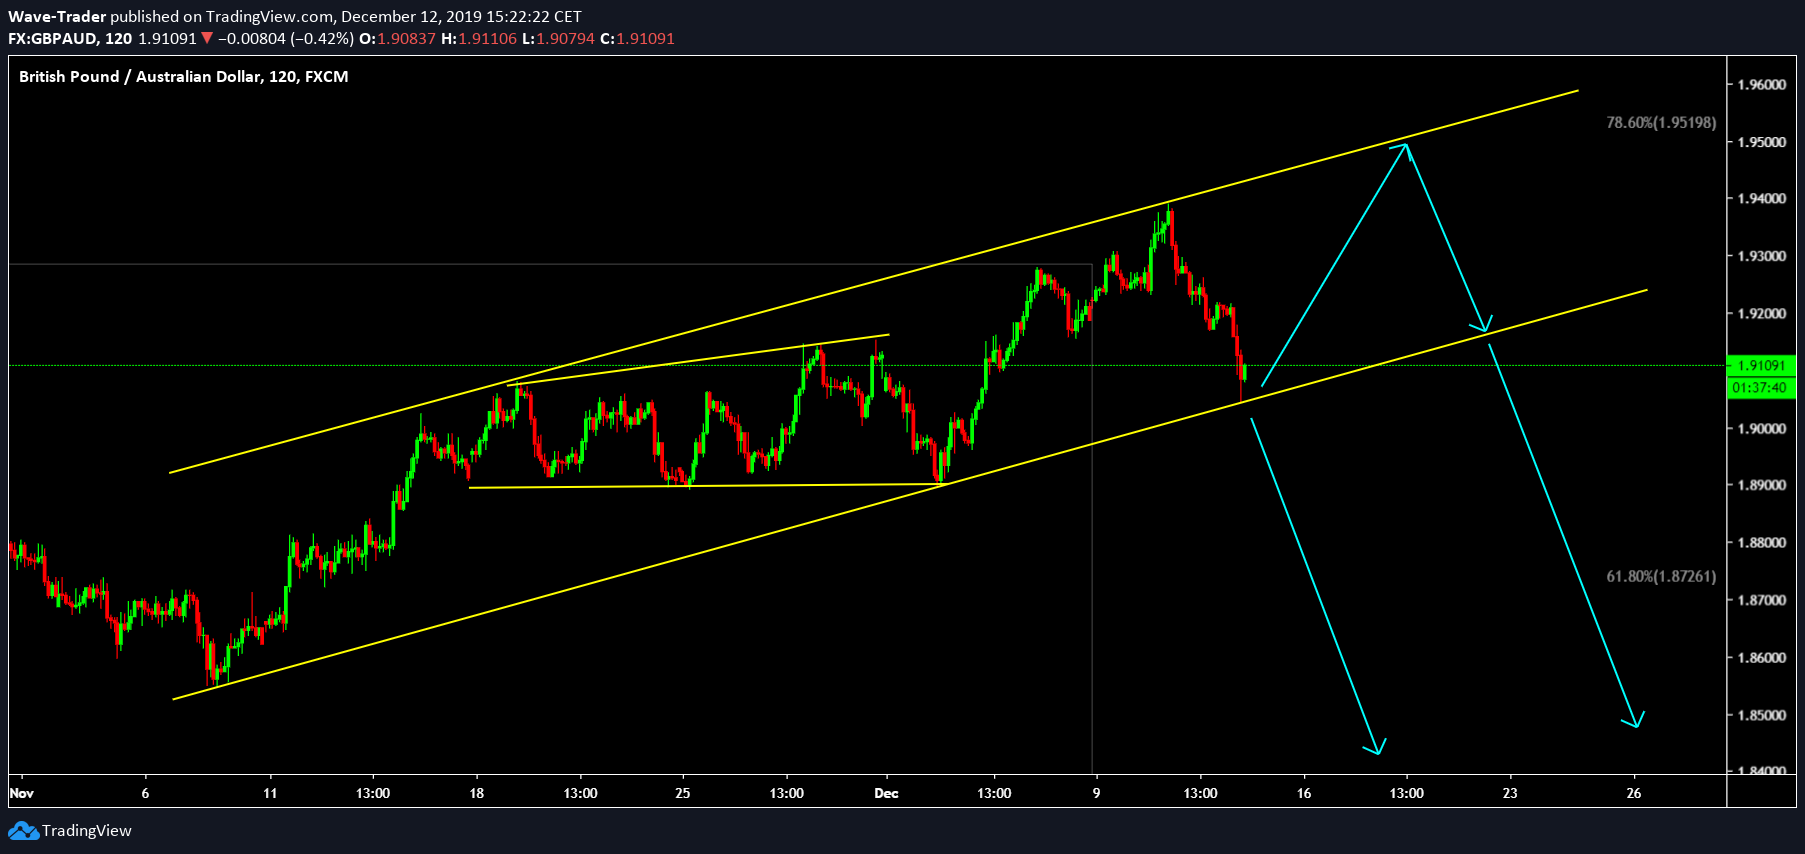Click the 11 date label on time axis
The height and width of the screenshot is (854, 1805).
click(x=270, y=793)
